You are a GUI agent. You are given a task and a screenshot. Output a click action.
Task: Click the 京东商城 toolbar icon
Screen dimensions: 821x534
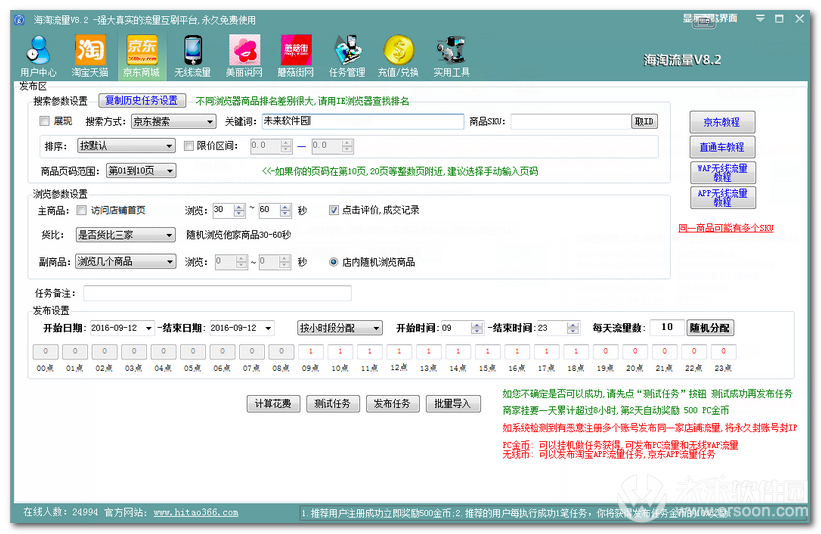pyautogui.click(x=141, y=54)
